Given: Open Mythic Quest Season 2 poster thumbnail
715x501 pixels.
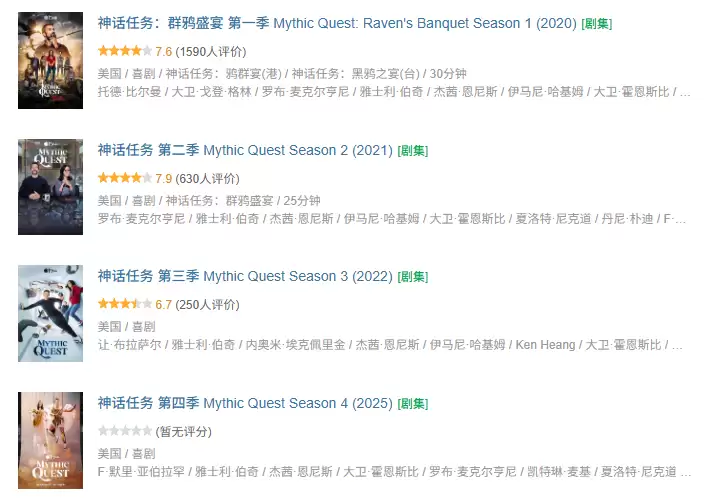Looking at the screenshot, I should [x=50, y=187].
